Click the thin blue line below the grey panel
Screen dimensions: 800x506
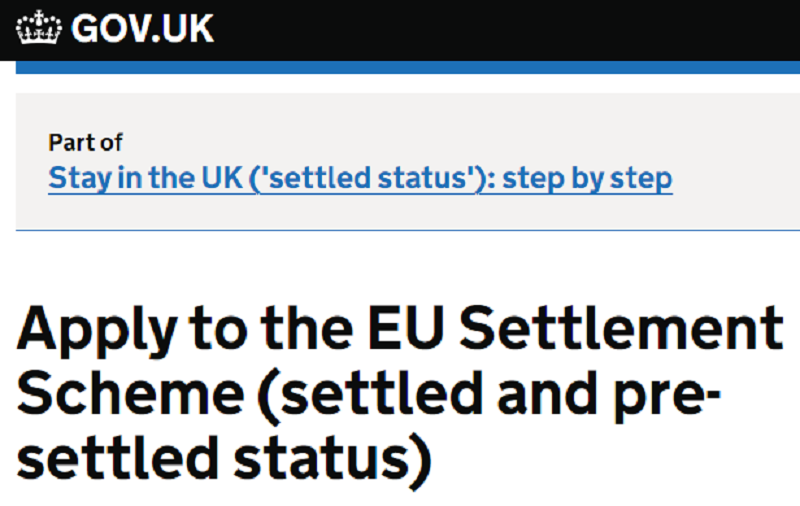pos(408,230)
